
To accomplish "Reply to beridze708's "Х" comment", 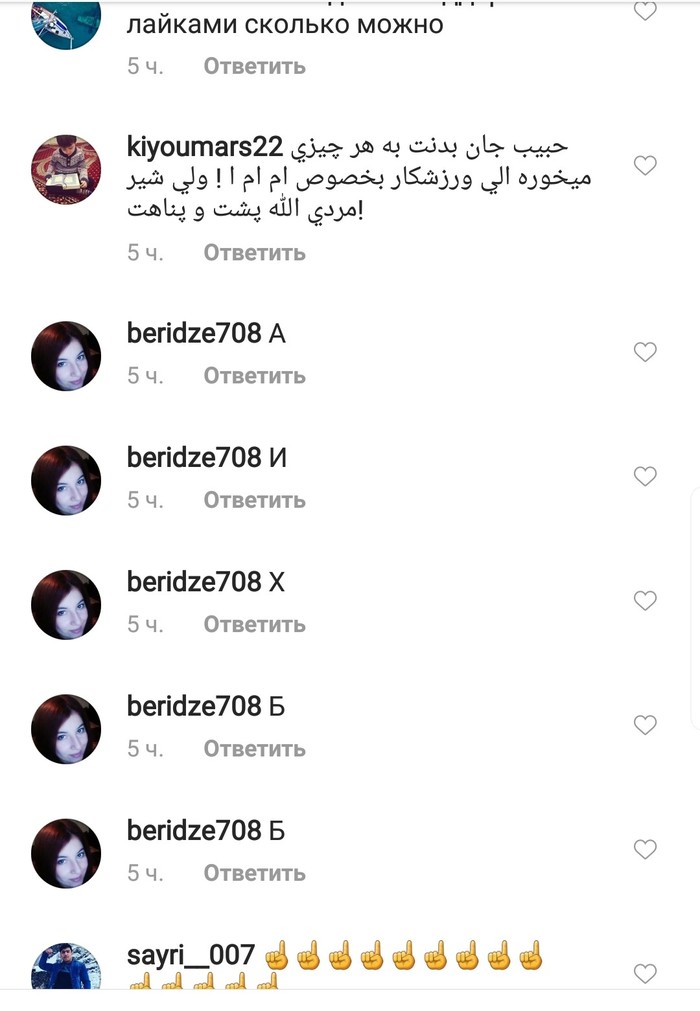I will tap(255, 624).
